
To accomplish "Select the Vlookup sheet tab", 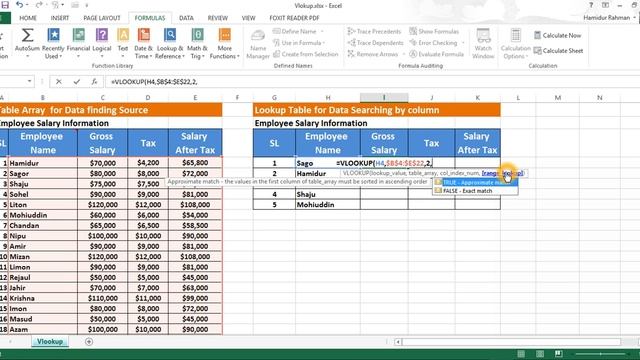I will click(50, 342).
